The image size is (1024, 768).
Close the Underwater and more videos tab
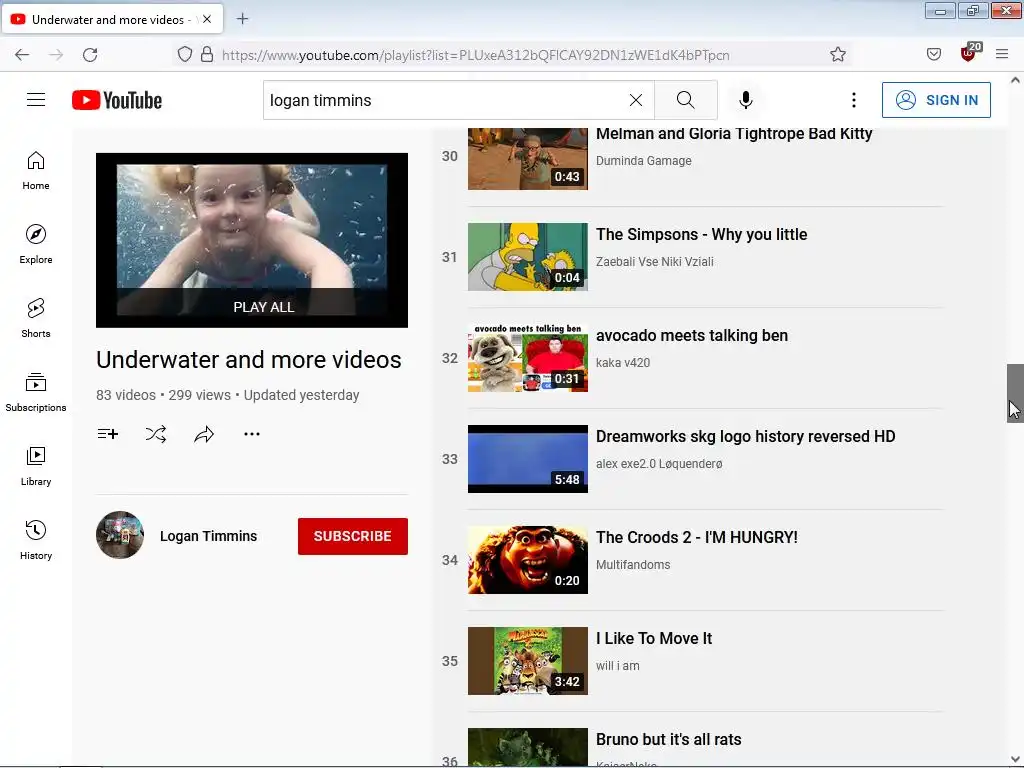tap(207, 19)
